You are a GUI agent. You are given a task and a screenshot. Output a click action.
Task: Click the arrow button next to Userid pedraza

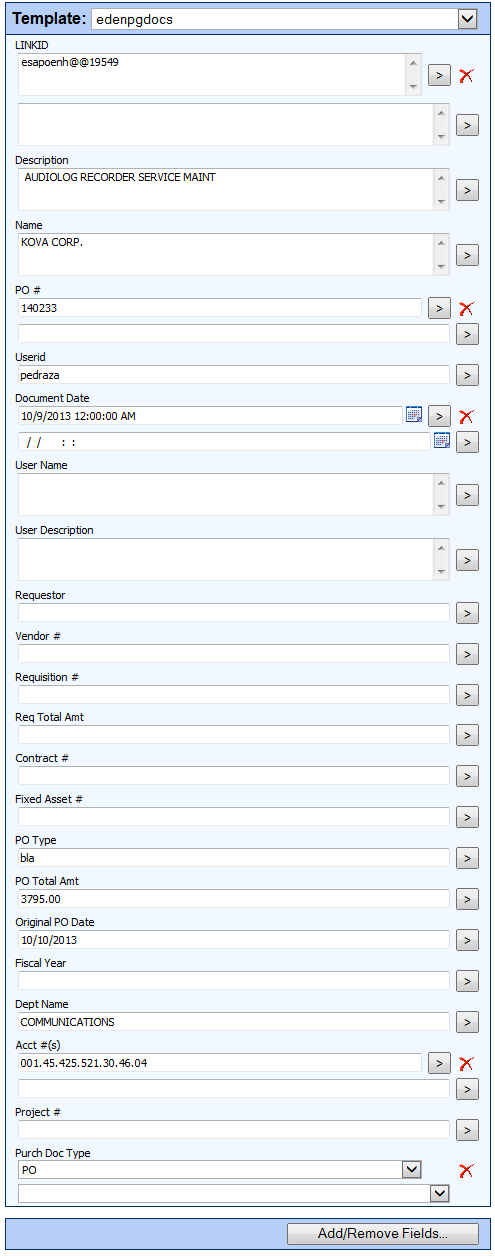click(467, 375)
